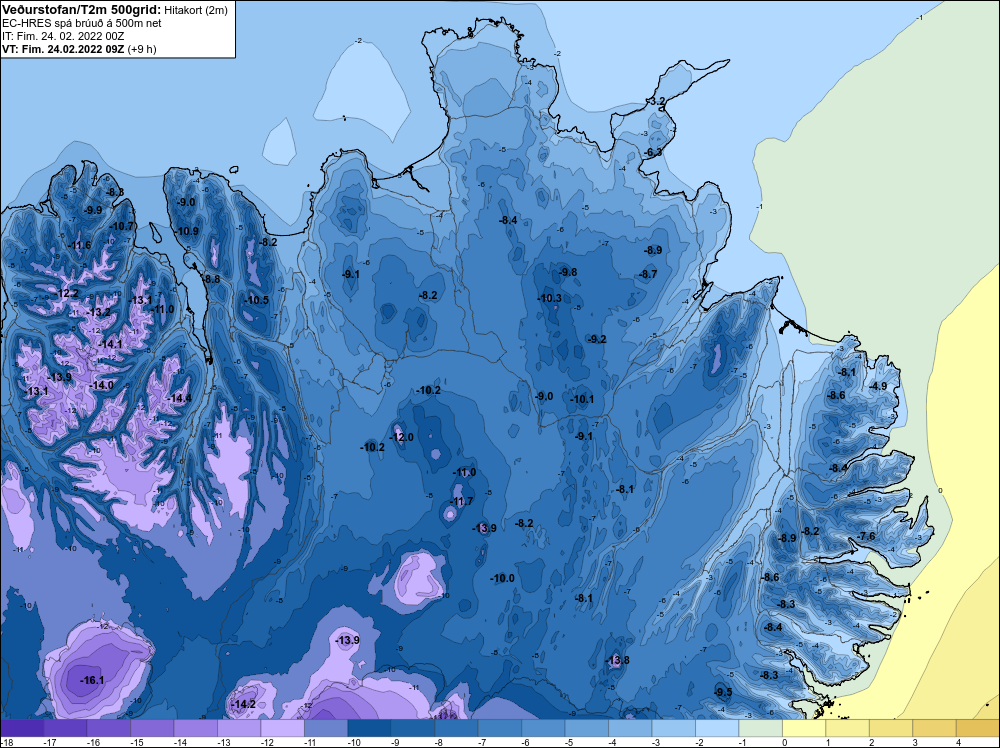Click the title 'Veðurstofan/T2m 500grid: Hitakort (2m)'
Image resolution: width=1000 pixels, height=748 pixels.
pyautogui.click(x=115, y=10)
